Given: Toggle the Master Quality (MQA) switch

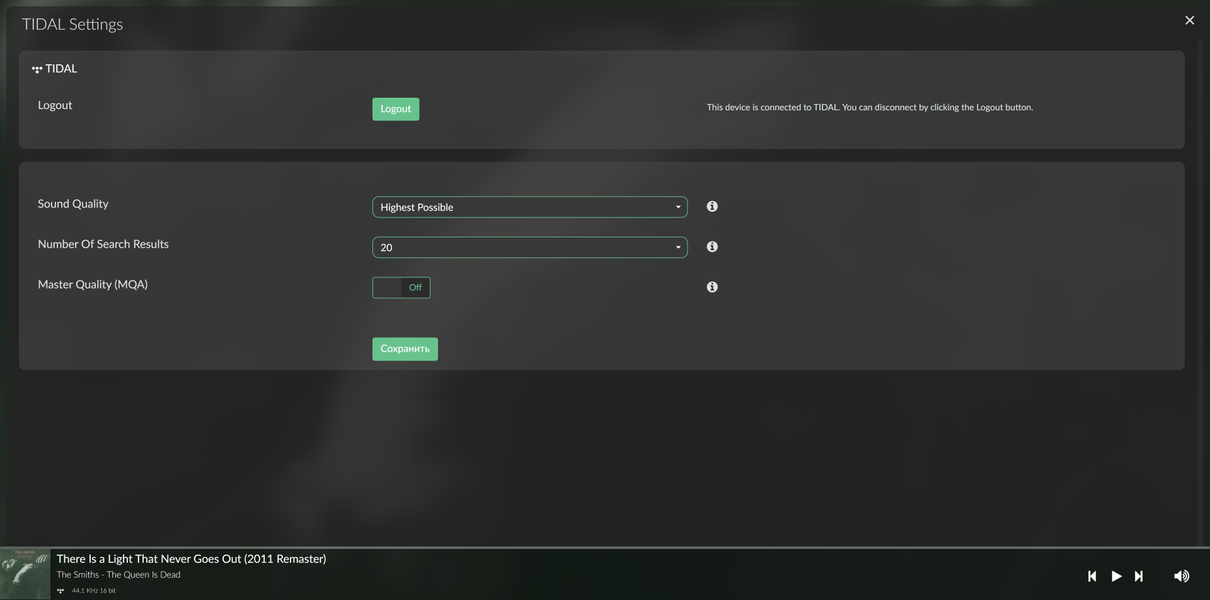Looking at the screenshot, I should [x=401, y=287].
